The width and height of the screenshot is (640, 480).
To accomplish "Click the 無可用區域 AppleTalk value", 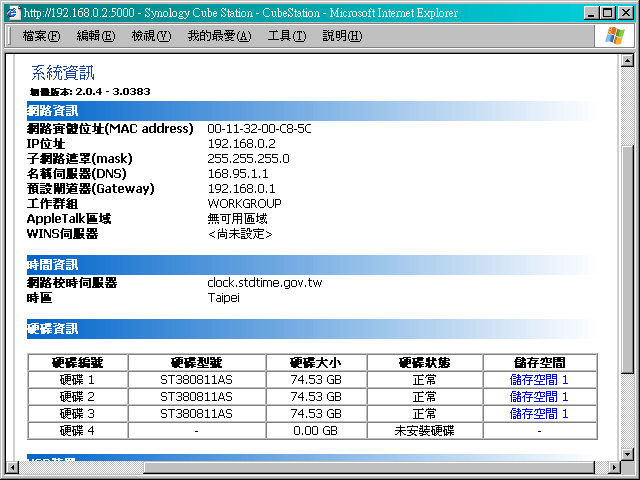I will pos(237,219).
